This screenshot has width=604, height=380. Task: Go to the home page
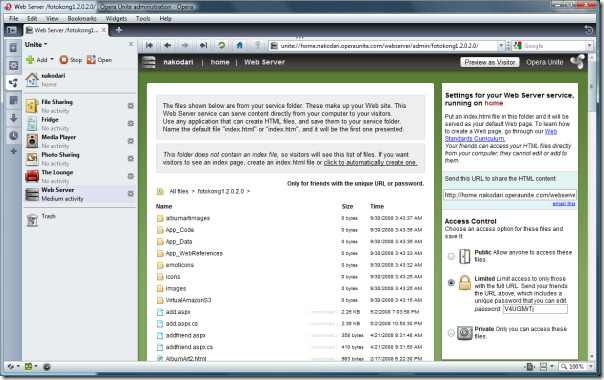pos(239,45)
